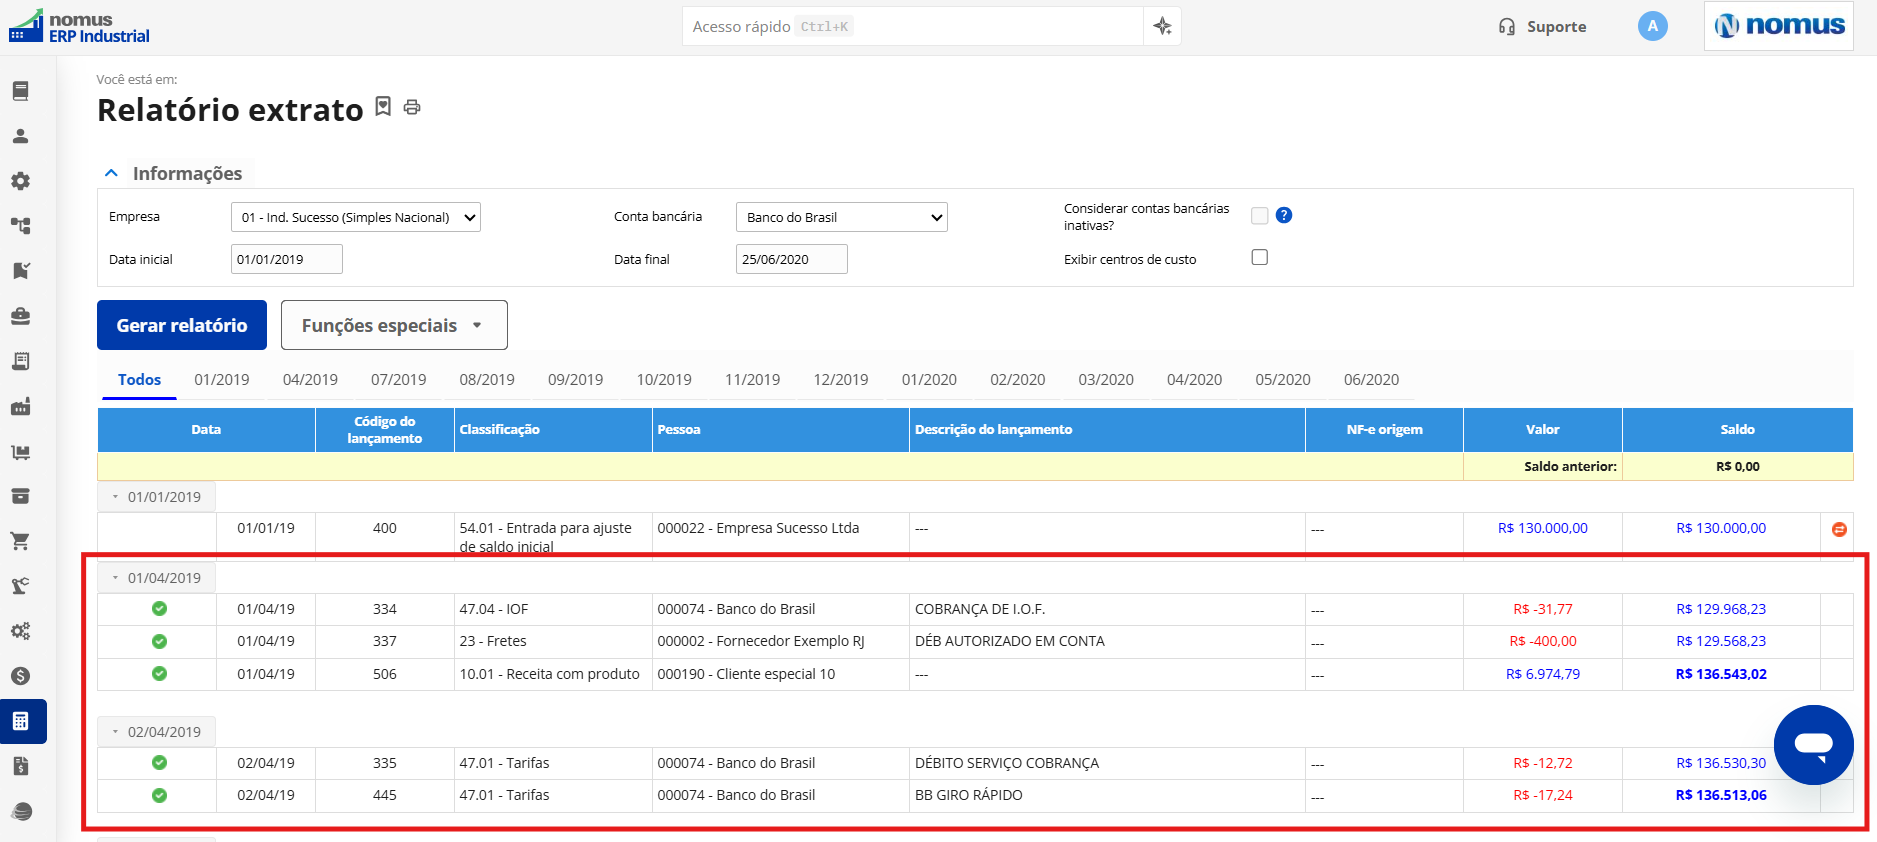Open Funções especiais button menu
This screenshot has height=842, width=1877.
click(394, 325)
